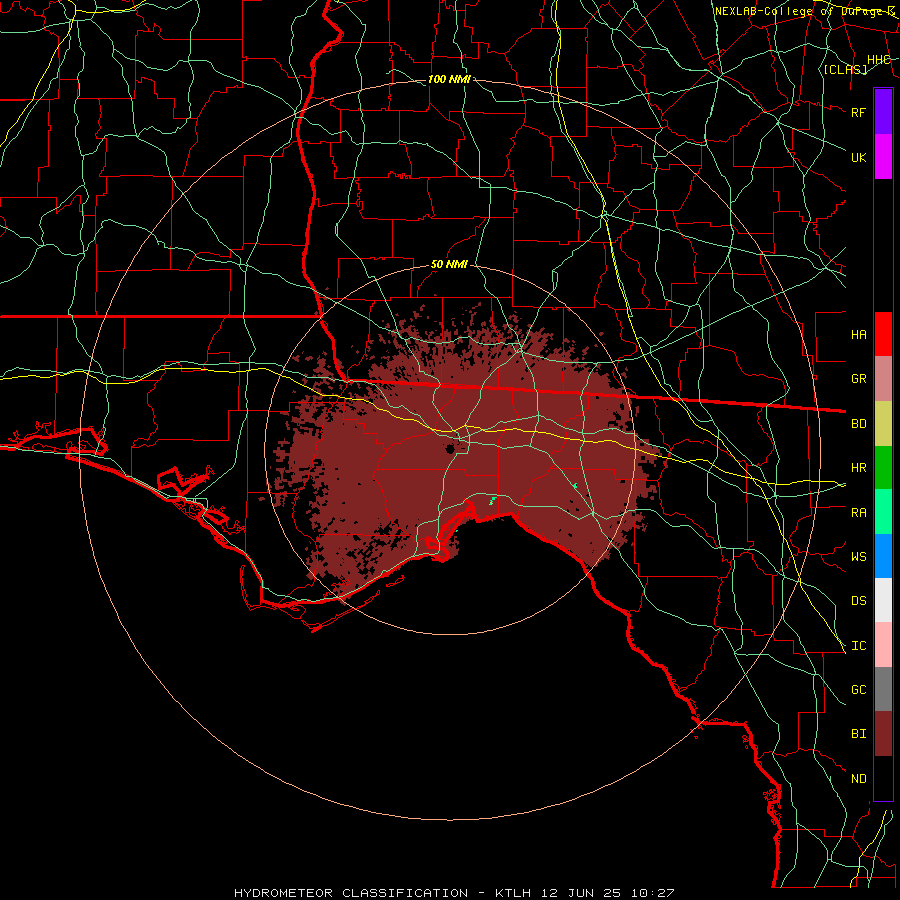This screenshot has height=900, width=900.
Task: Click the black radar site dot
Action: coord(451,449)
